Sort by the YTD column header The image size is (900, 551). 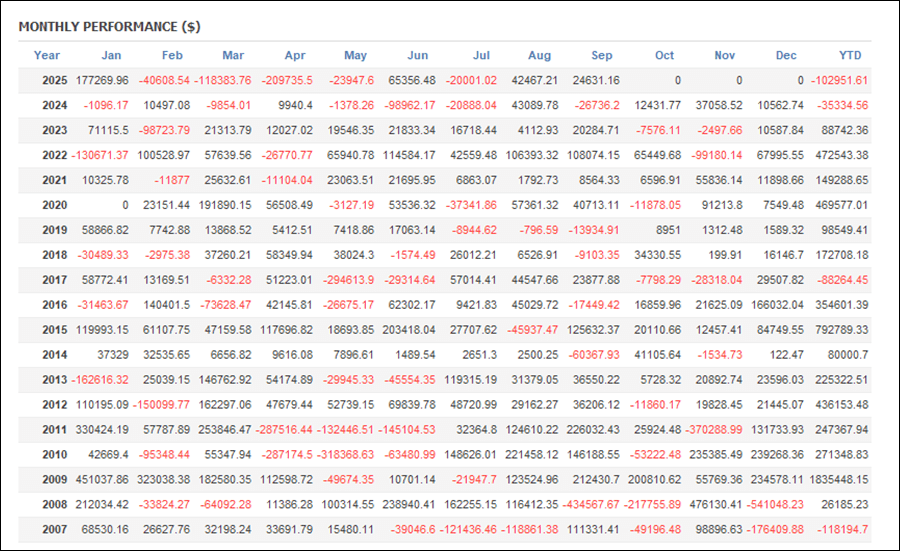point(850,56)
